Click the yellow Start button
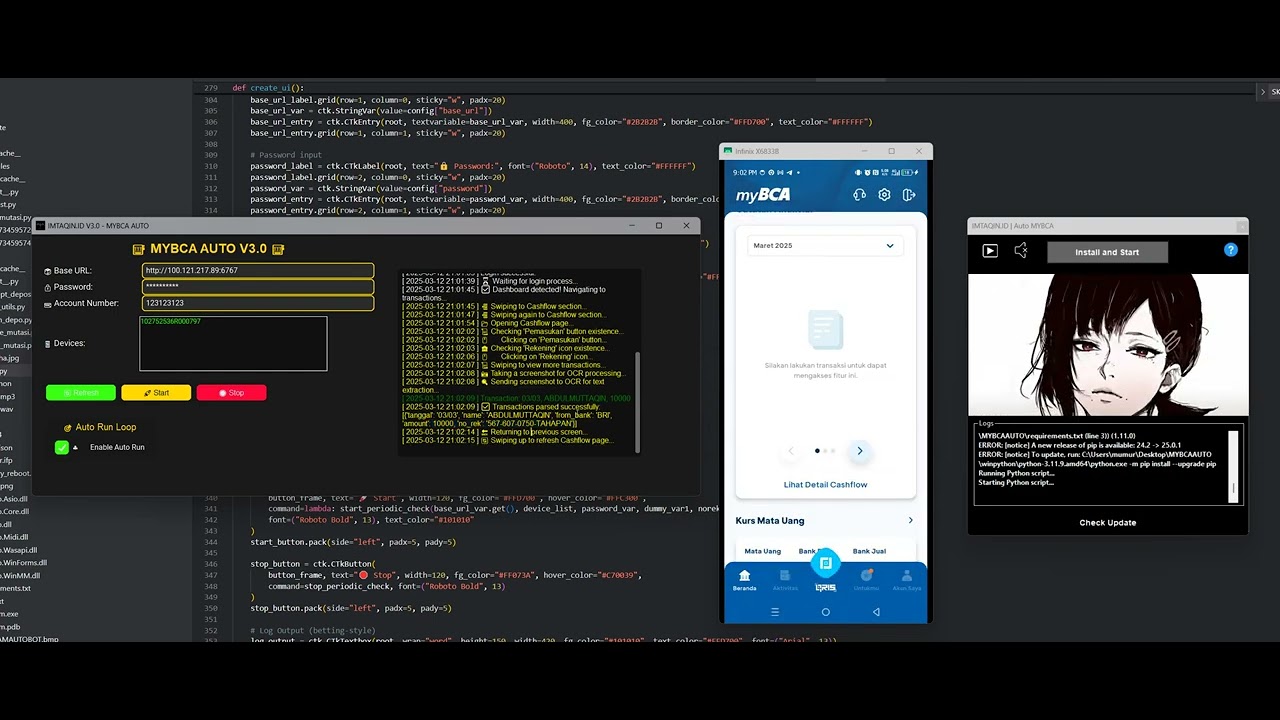The width and height of the screenshot is (1280, 720). 156,393
